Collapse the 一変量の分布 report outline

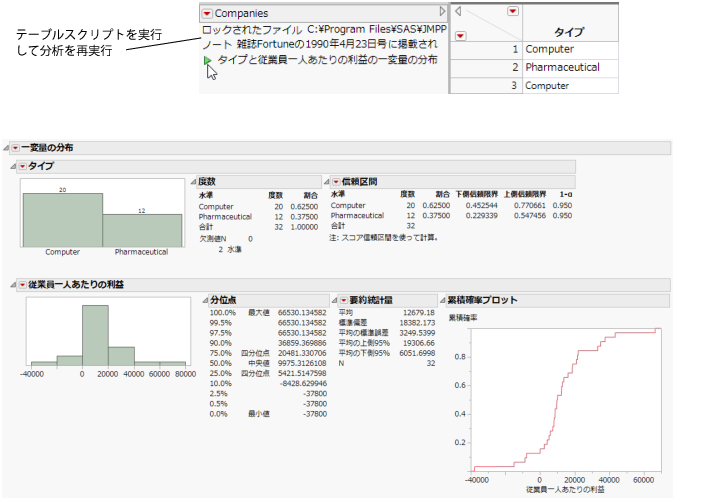(x=6, y=147)
